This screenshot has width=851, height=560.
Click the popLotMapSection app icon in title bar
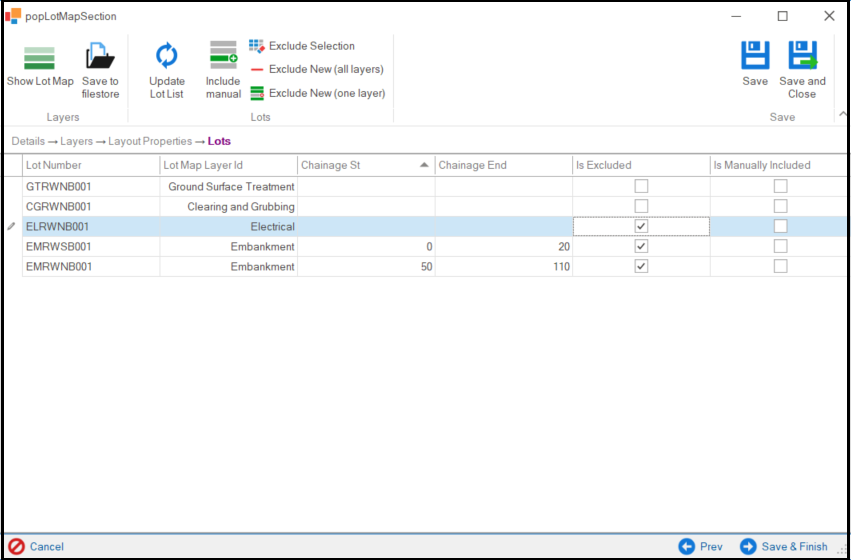[x=13, y=16]
